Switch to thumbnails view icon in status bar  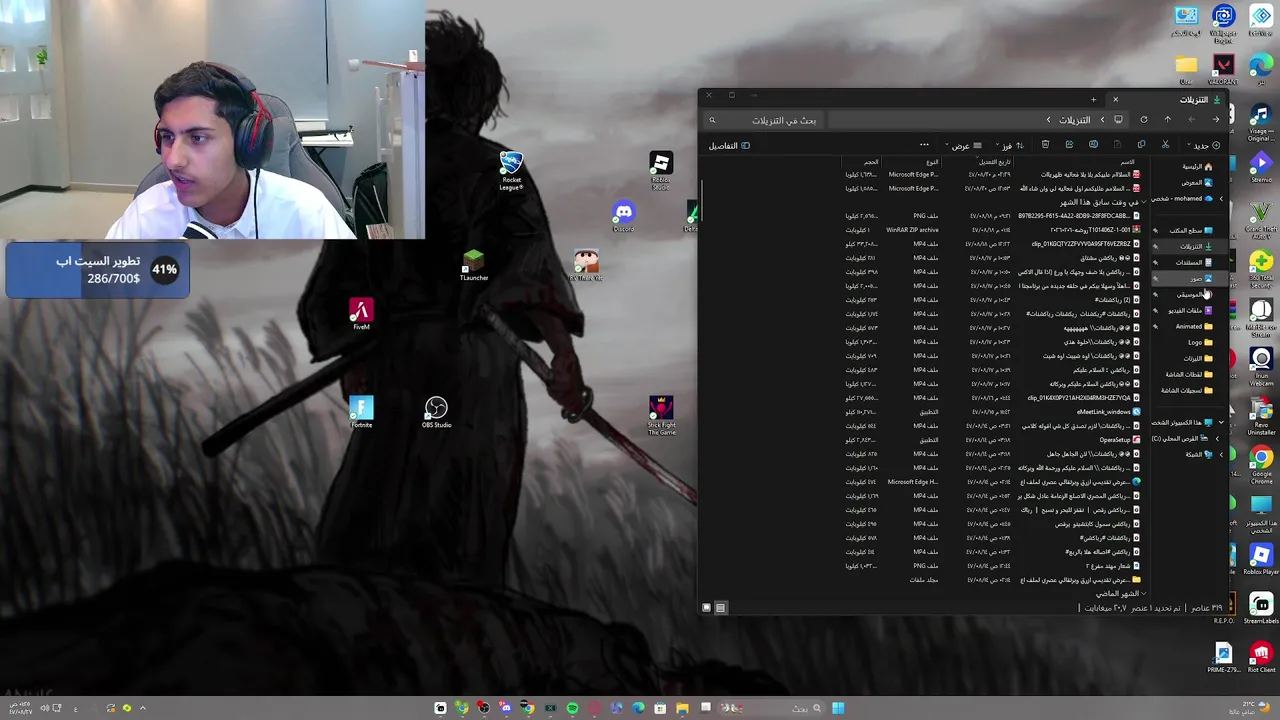point(707,608)
